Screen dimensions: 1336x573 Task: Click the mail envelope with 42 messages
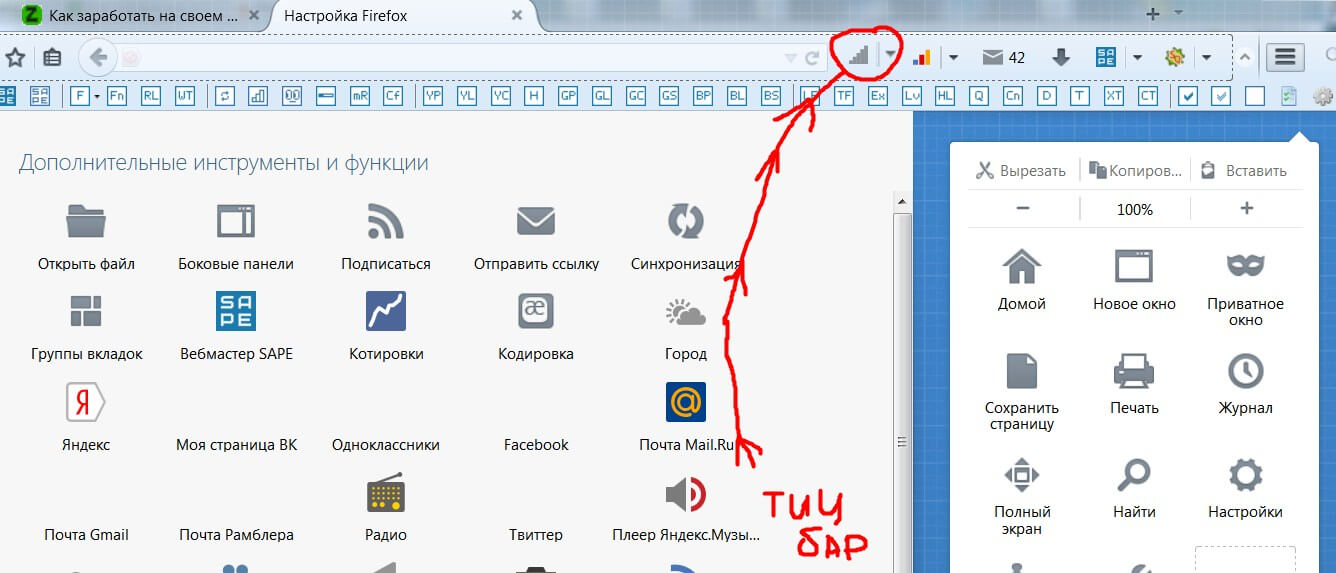(1004, 57)
